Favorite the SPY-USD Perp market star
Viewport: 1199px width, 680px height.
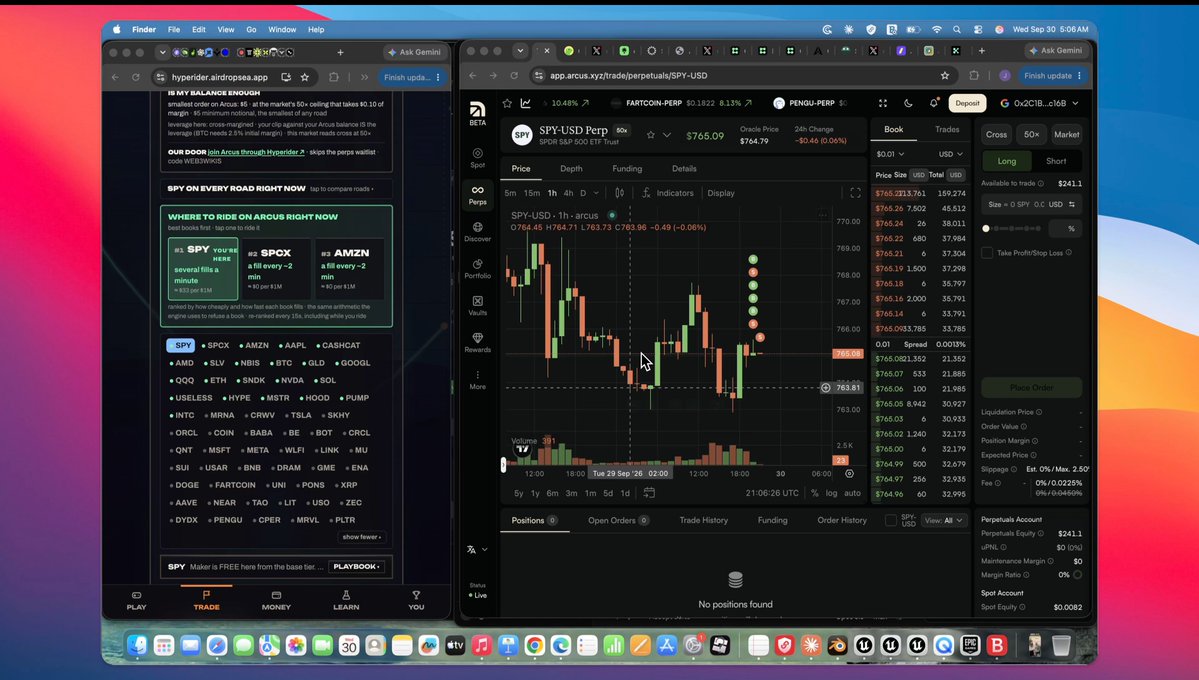click(x=651, y=135)
